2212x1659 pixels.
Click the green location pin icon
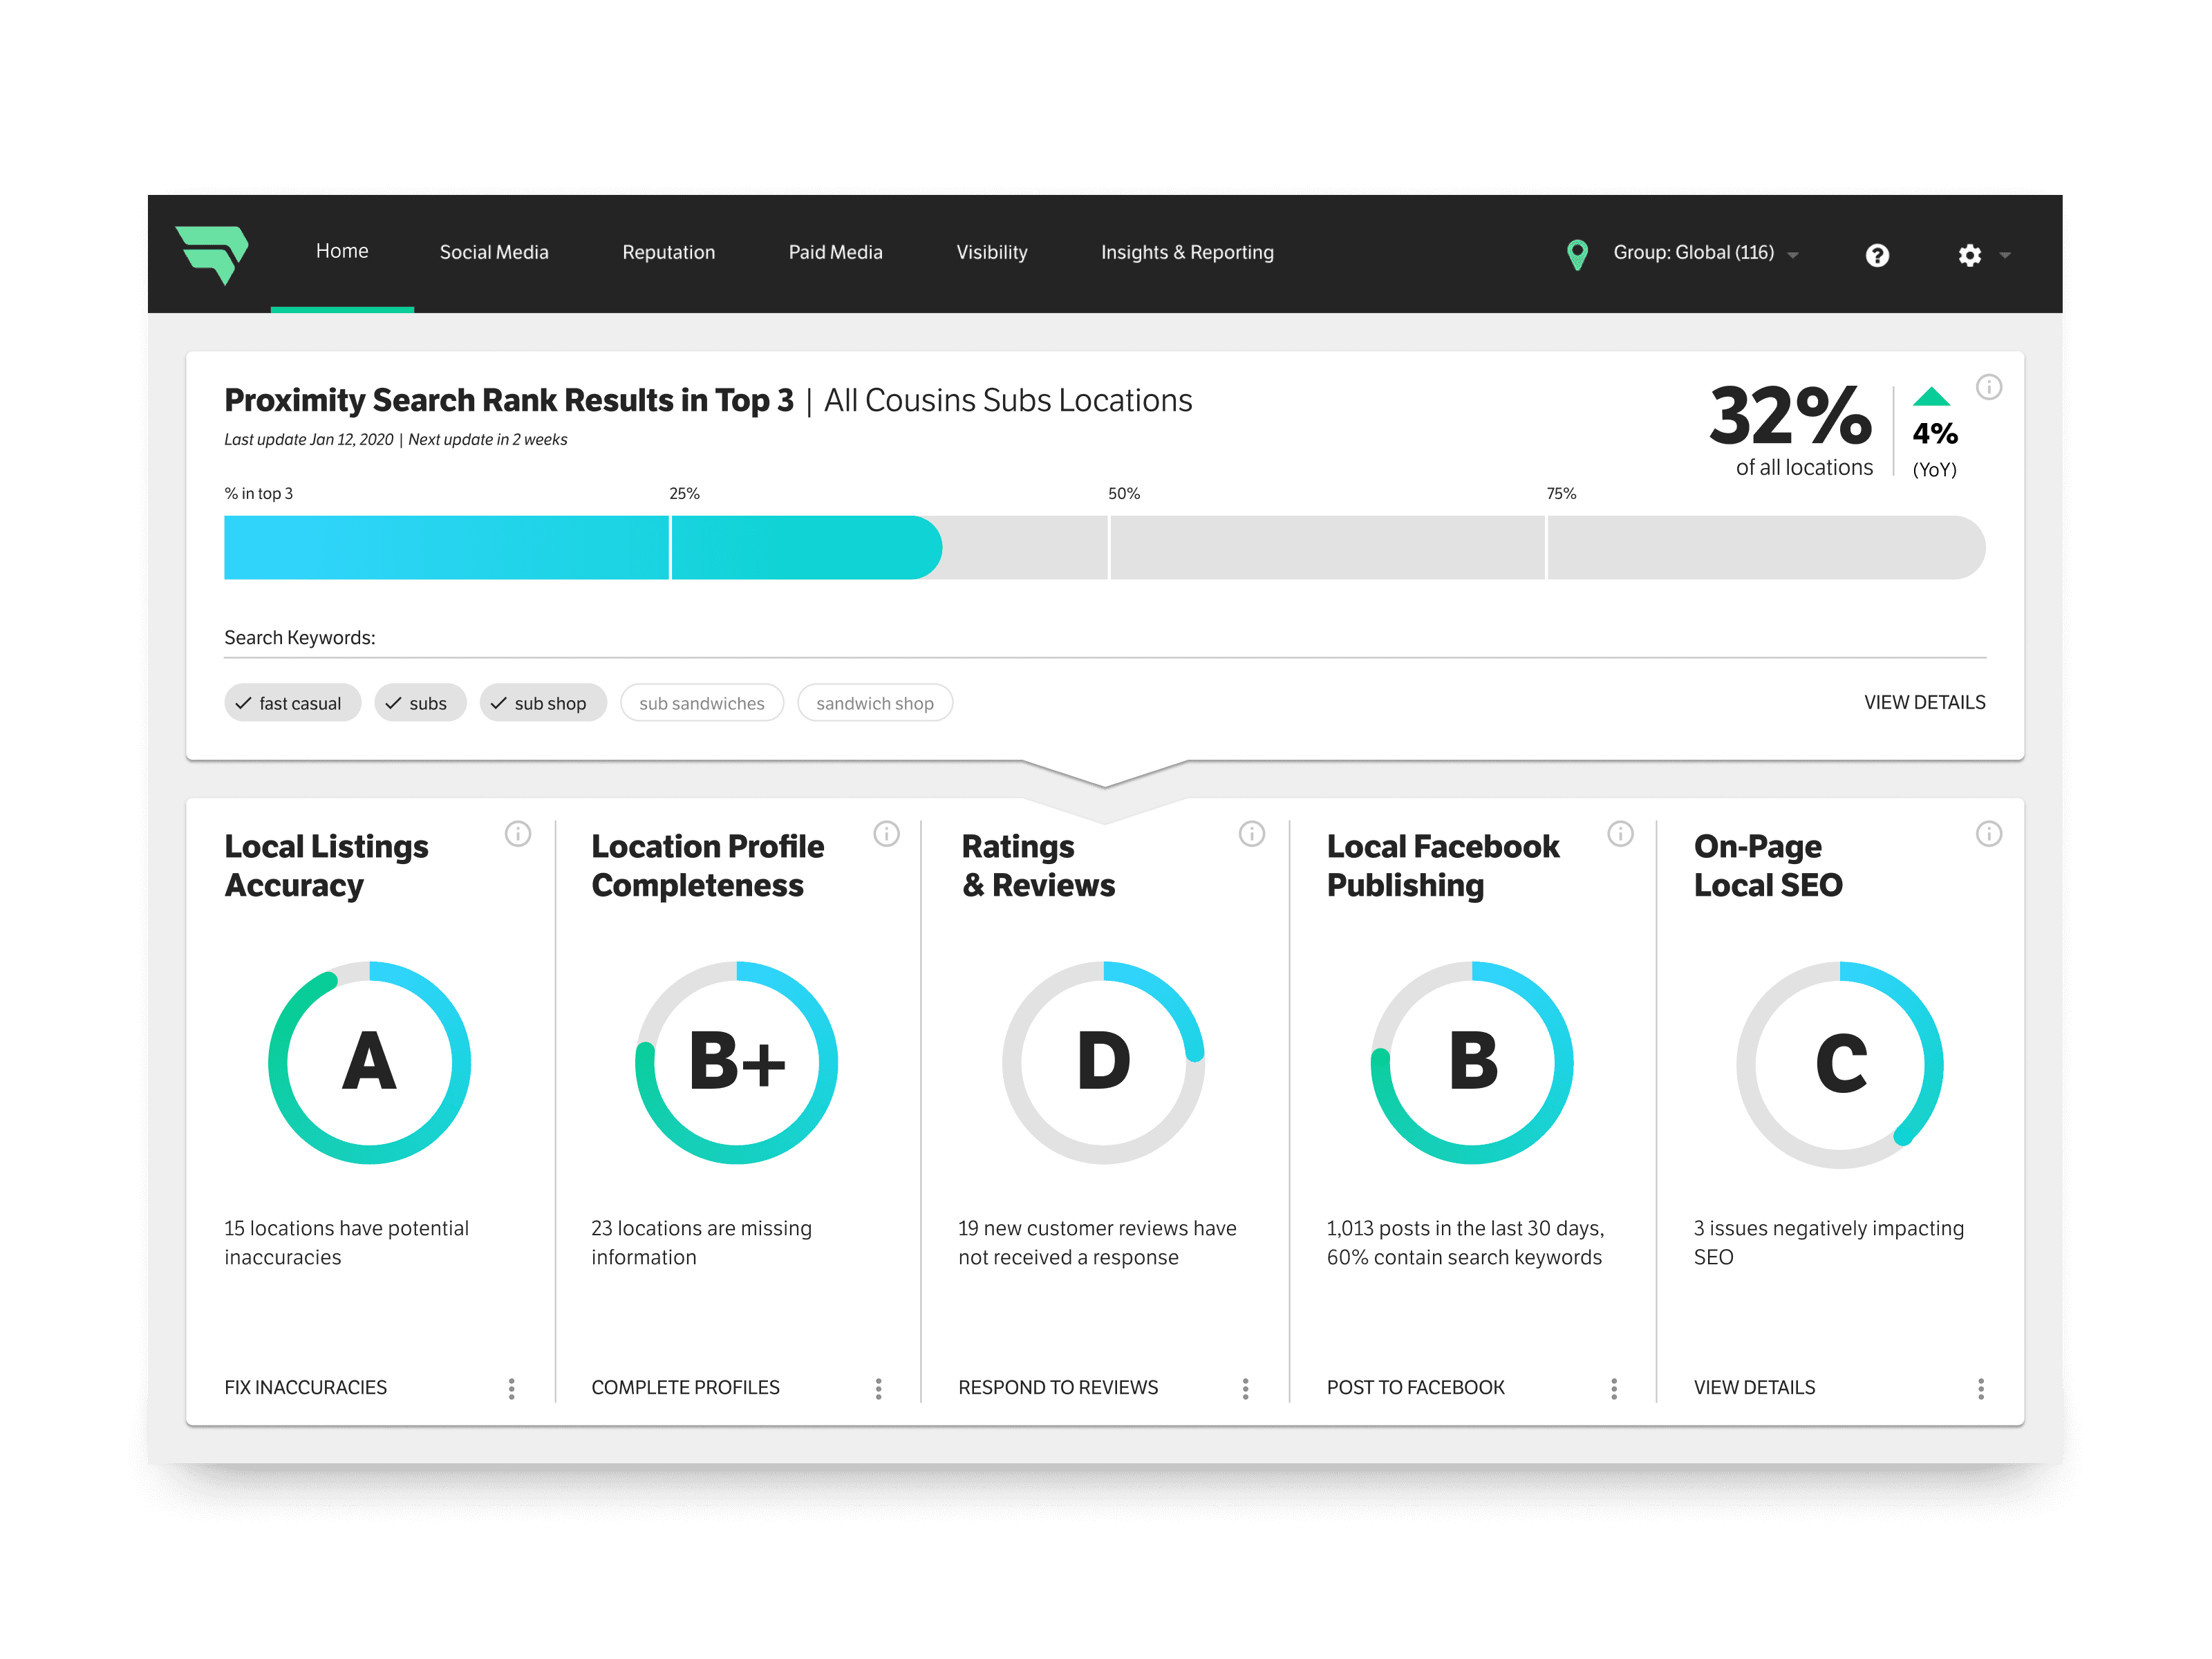tap(1577, 254)
